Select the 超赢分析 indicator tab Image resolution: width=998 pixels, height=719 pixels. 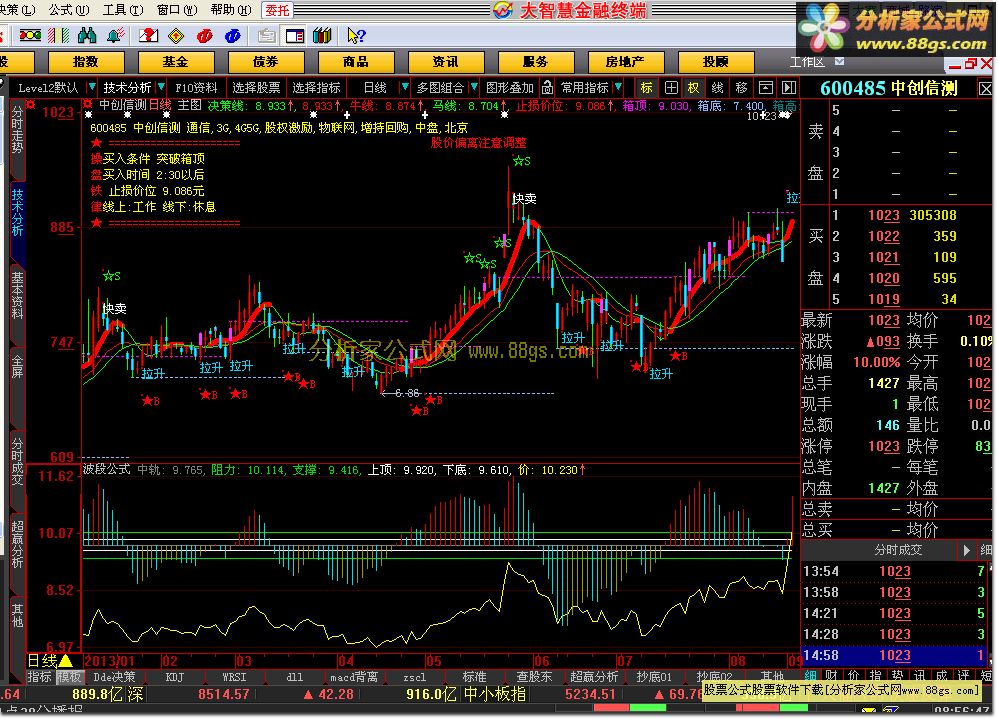tap(594, 677)
